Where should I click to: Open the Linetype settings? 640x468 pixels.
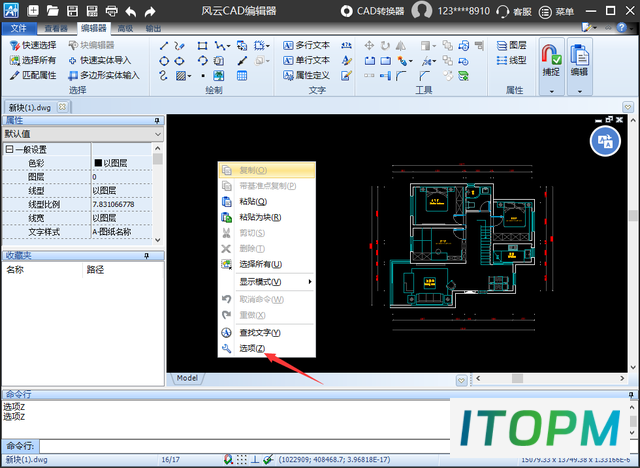point(511,60)
